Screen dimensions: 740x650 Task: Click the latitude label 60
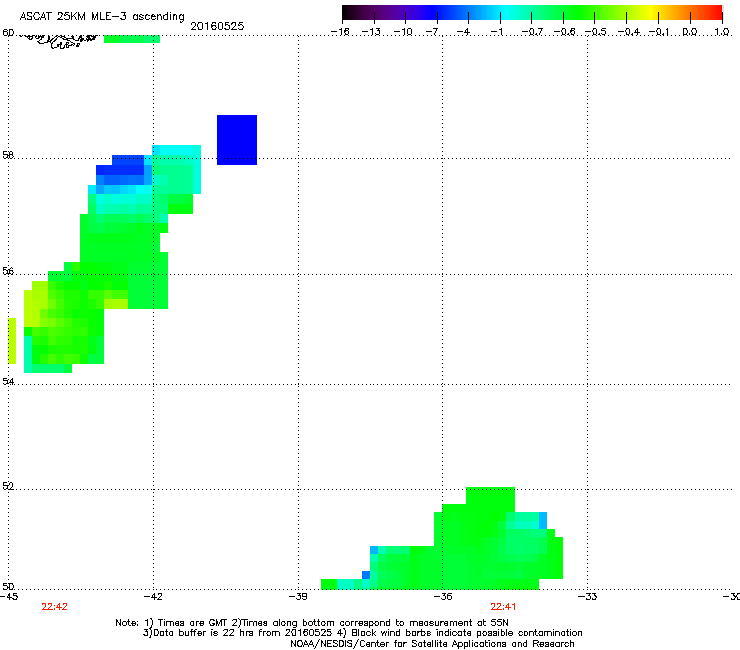(x=8, y=33)
